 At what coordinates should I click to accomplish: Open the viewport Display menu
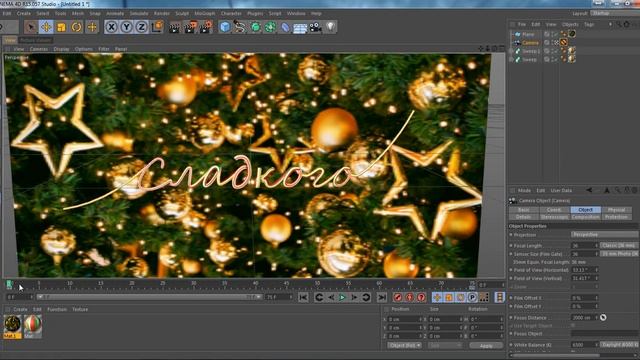click(61, 49)
